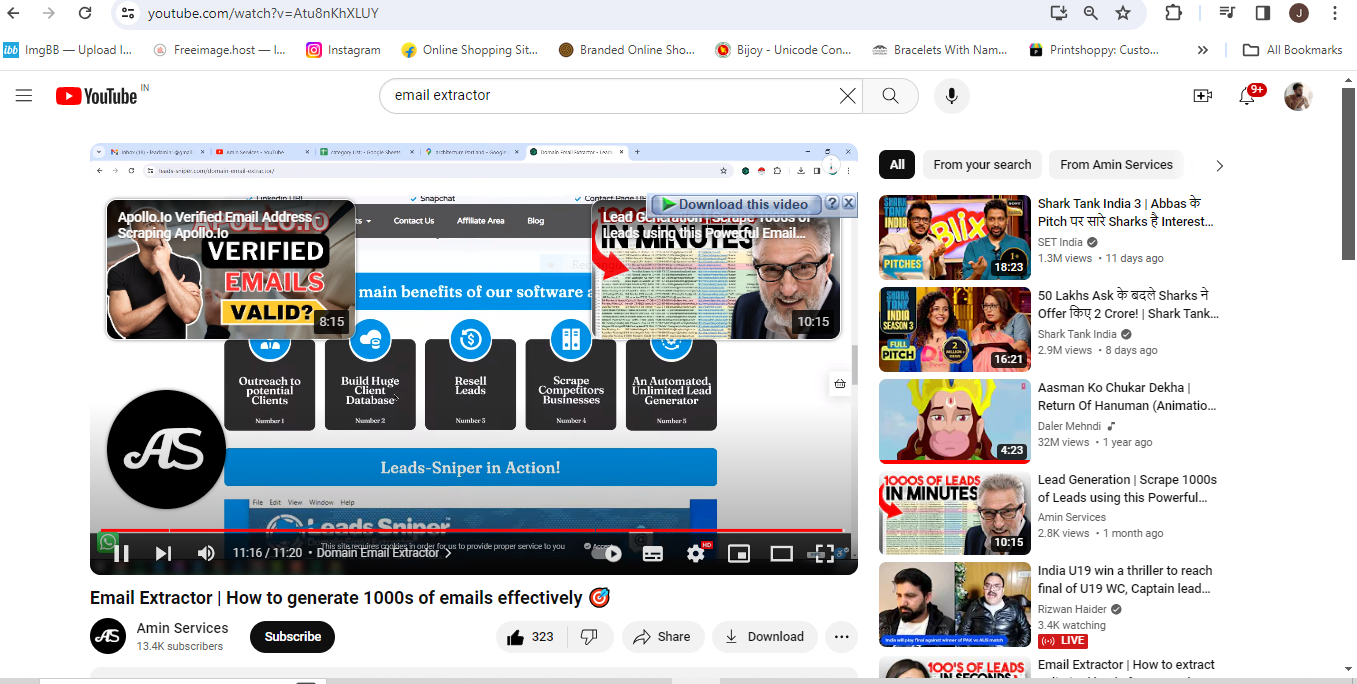Open the Create video icon
Image resolution: width=1357 pixels, height=684 pixels.
point(1203,96)
